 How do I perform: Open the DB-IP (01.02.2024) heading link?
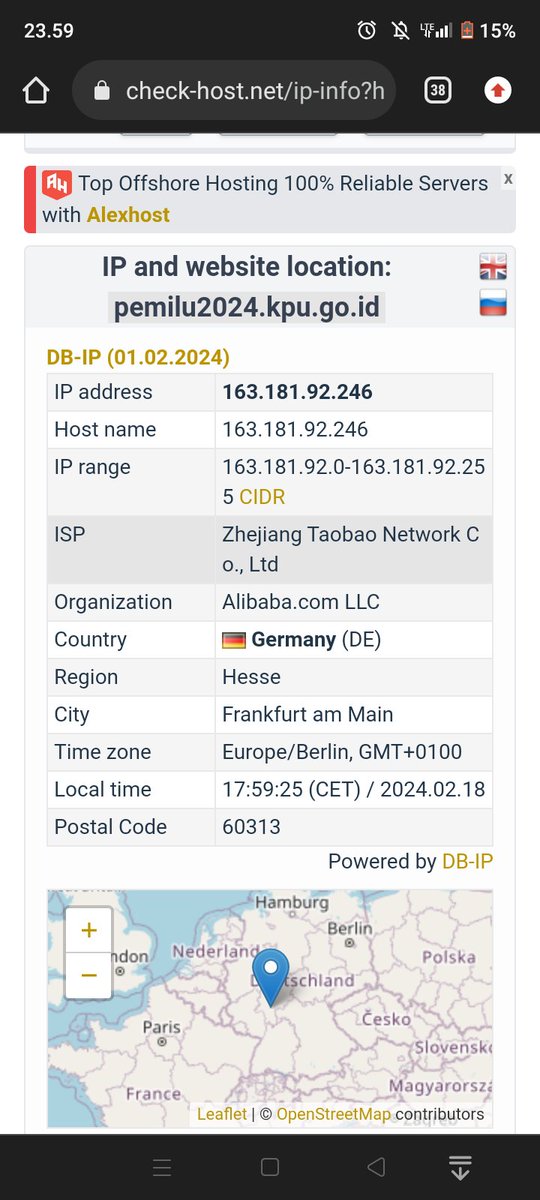click(138, 357)
